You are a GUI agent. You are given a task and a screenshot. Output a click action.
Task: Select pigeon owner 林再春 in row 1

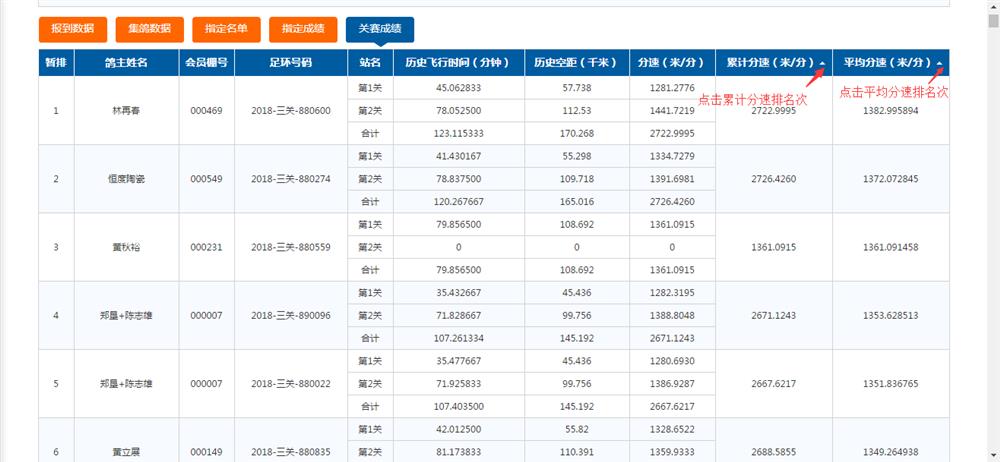pyautogui.click(x=126, y=110)
